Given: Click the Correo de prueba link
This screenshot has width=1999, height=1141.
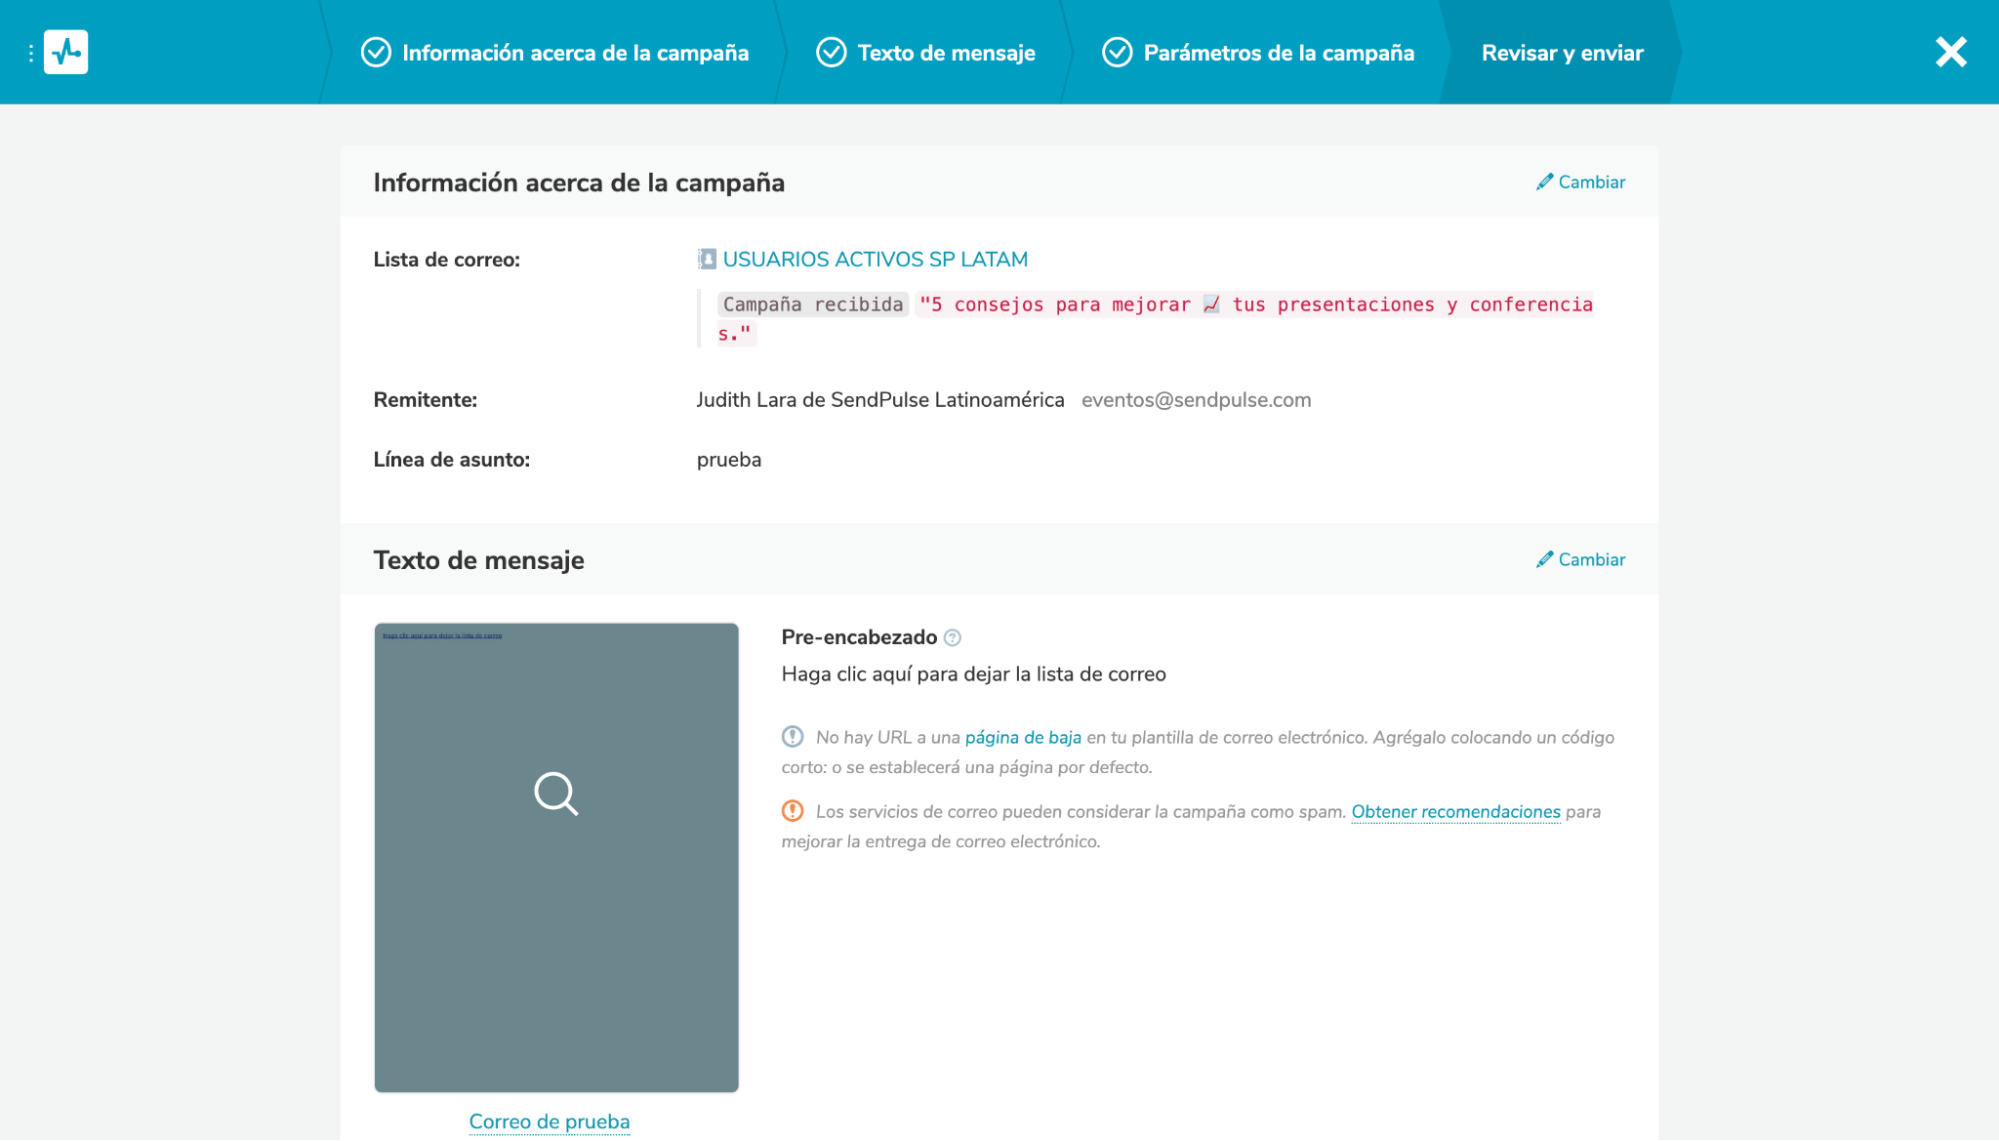Looking at the screenshot, I should click(x=549, y=1122).
